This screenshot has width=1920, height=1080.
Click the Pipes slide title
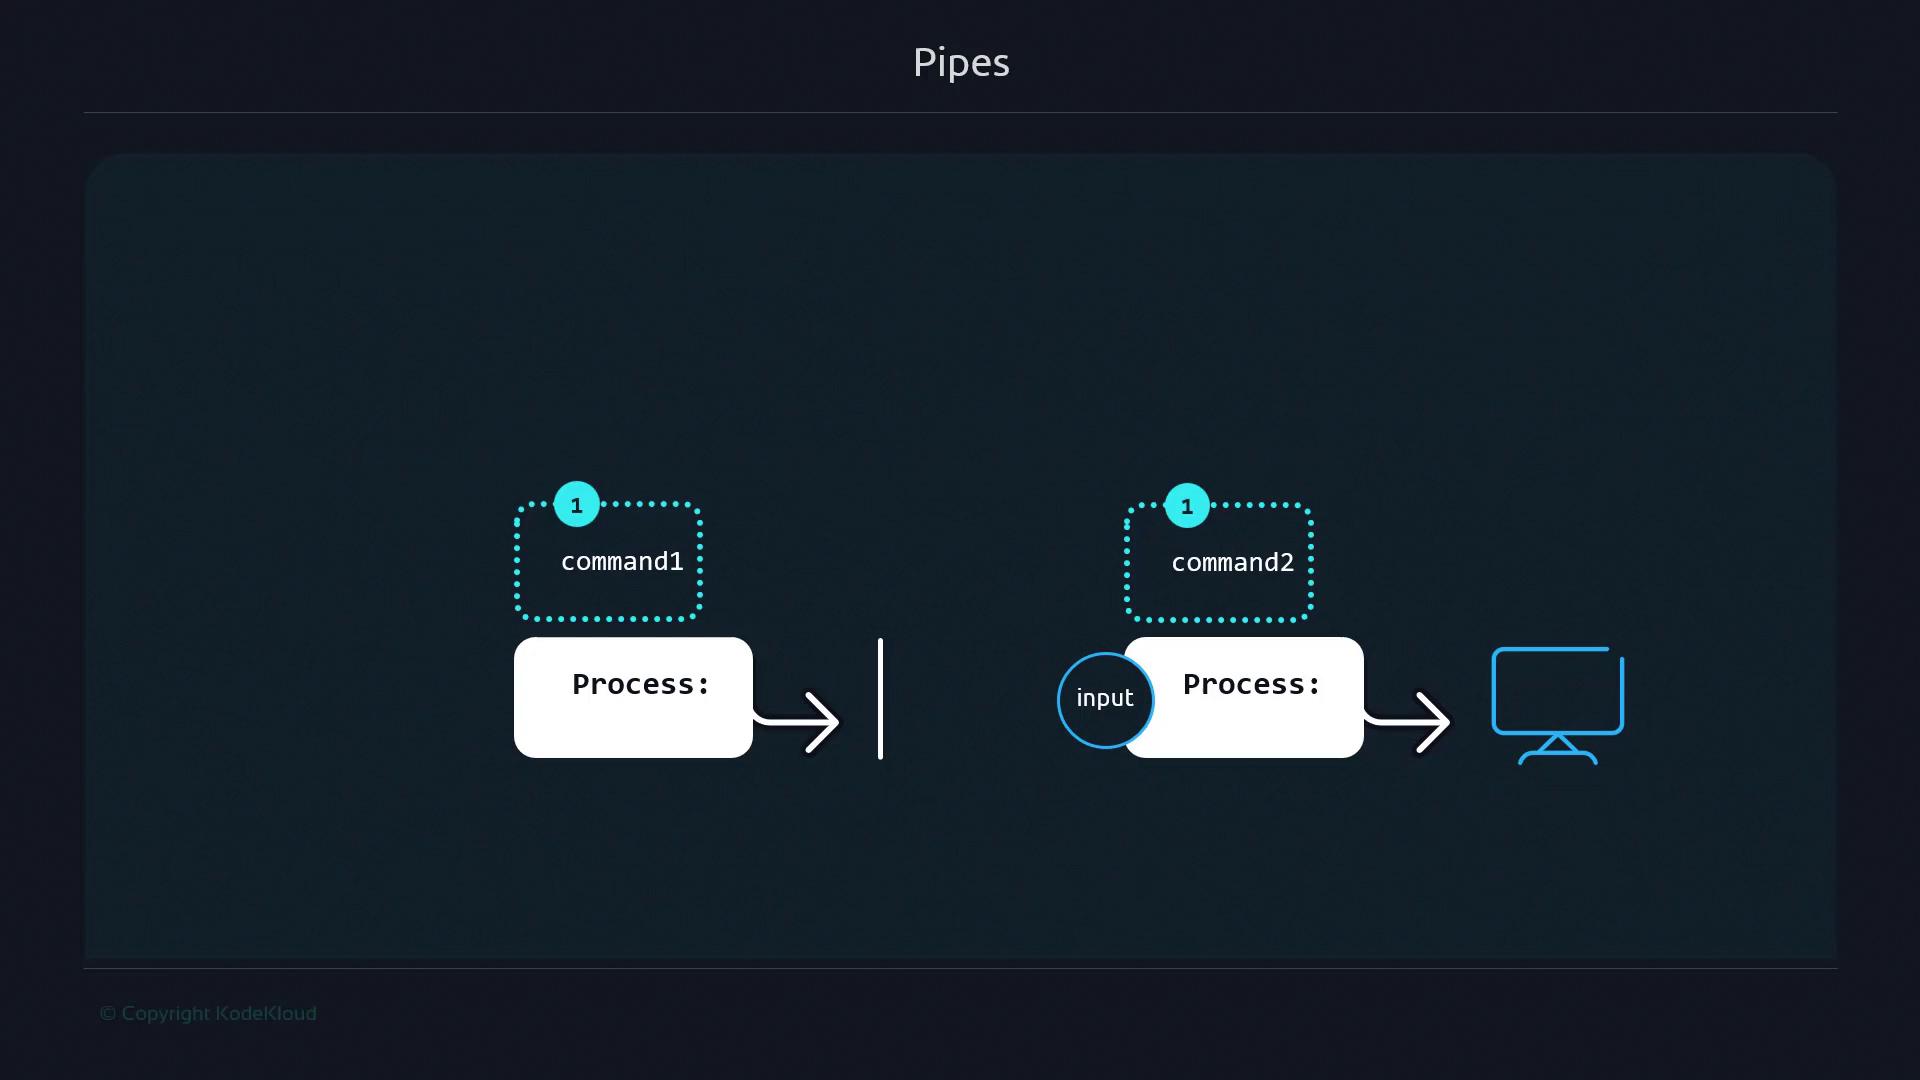pyautogui.click(x=961, y=62)
